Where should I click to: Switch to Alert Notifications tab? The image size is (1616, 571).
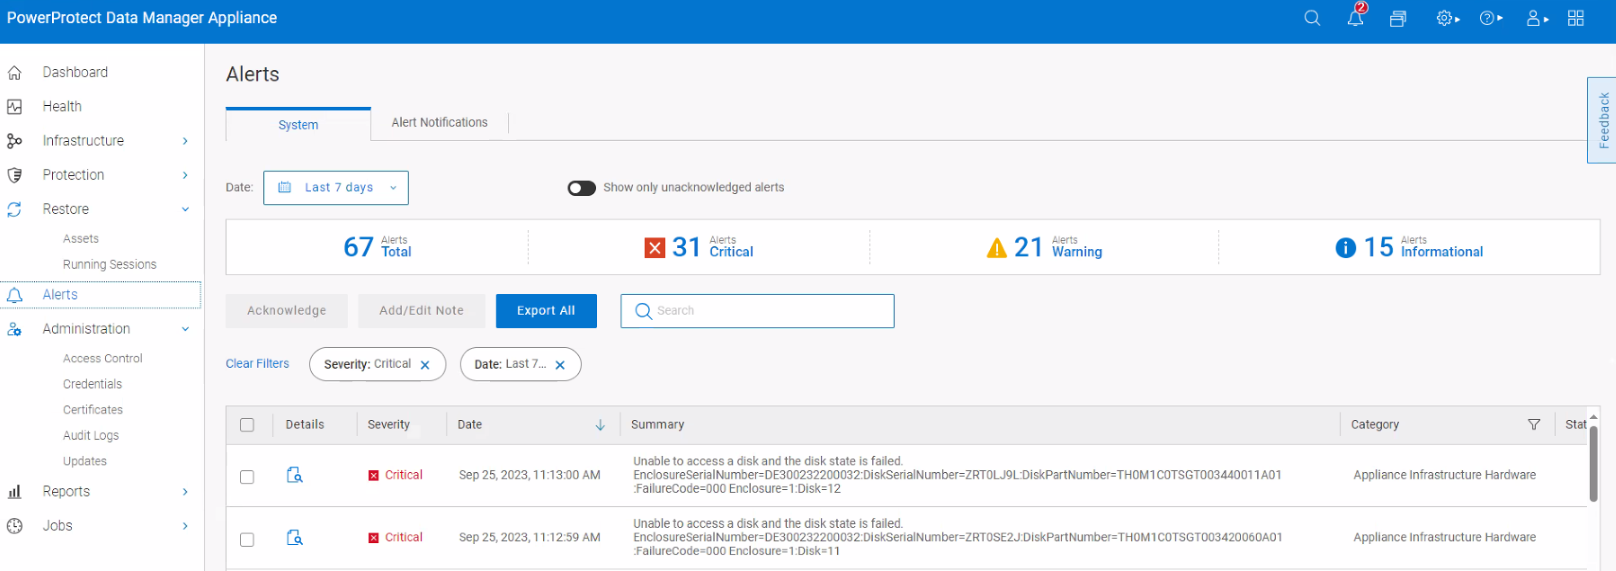click(x=439, y=123)
